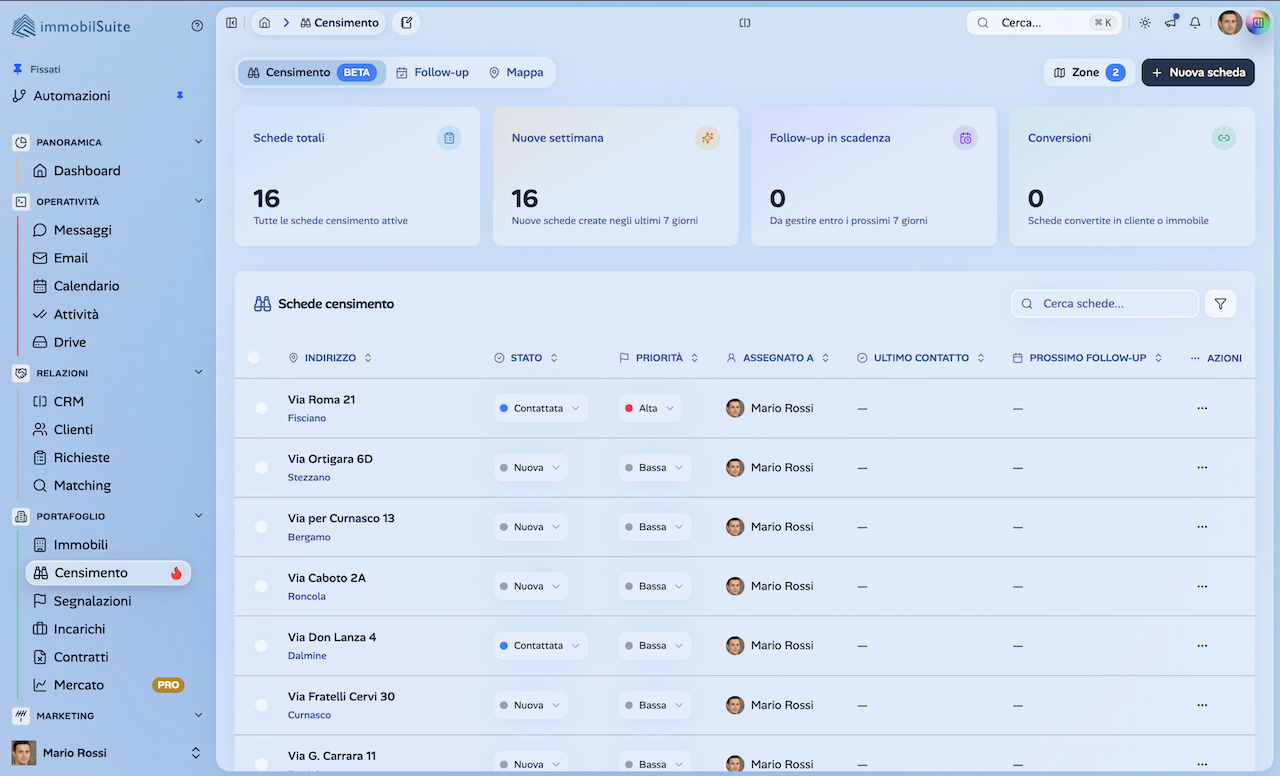Collapse the sidebar with the panel icon
1280x776 pixels.
[231, 22]
